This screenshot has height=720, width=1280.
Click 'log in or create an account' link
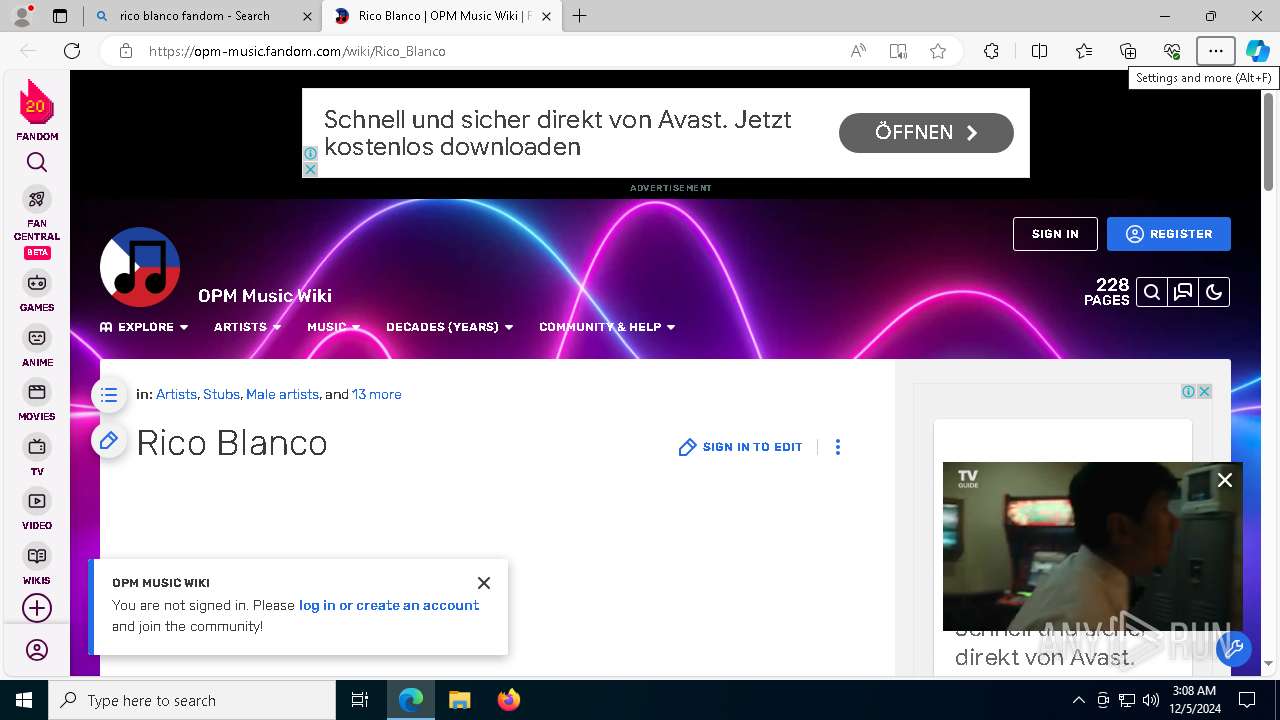point(389,605)
